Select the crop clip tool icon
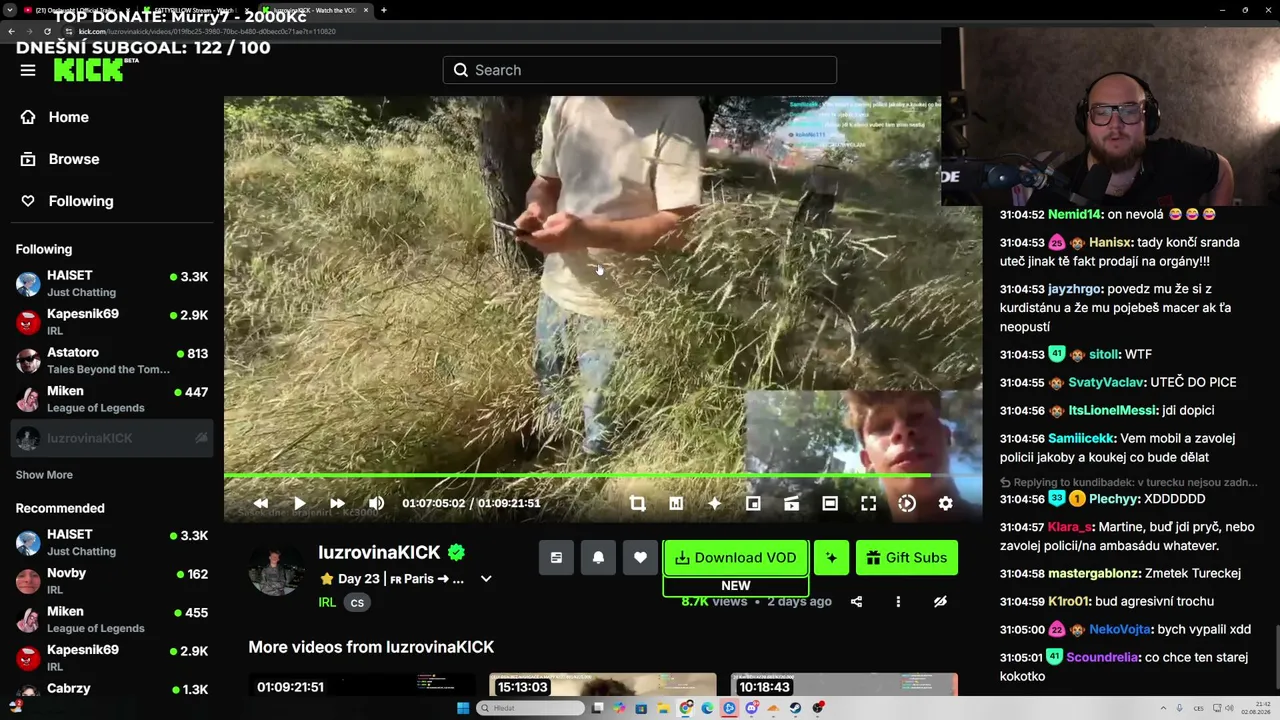The width and height of the screenshot is (1280, 720). (638, 504)
